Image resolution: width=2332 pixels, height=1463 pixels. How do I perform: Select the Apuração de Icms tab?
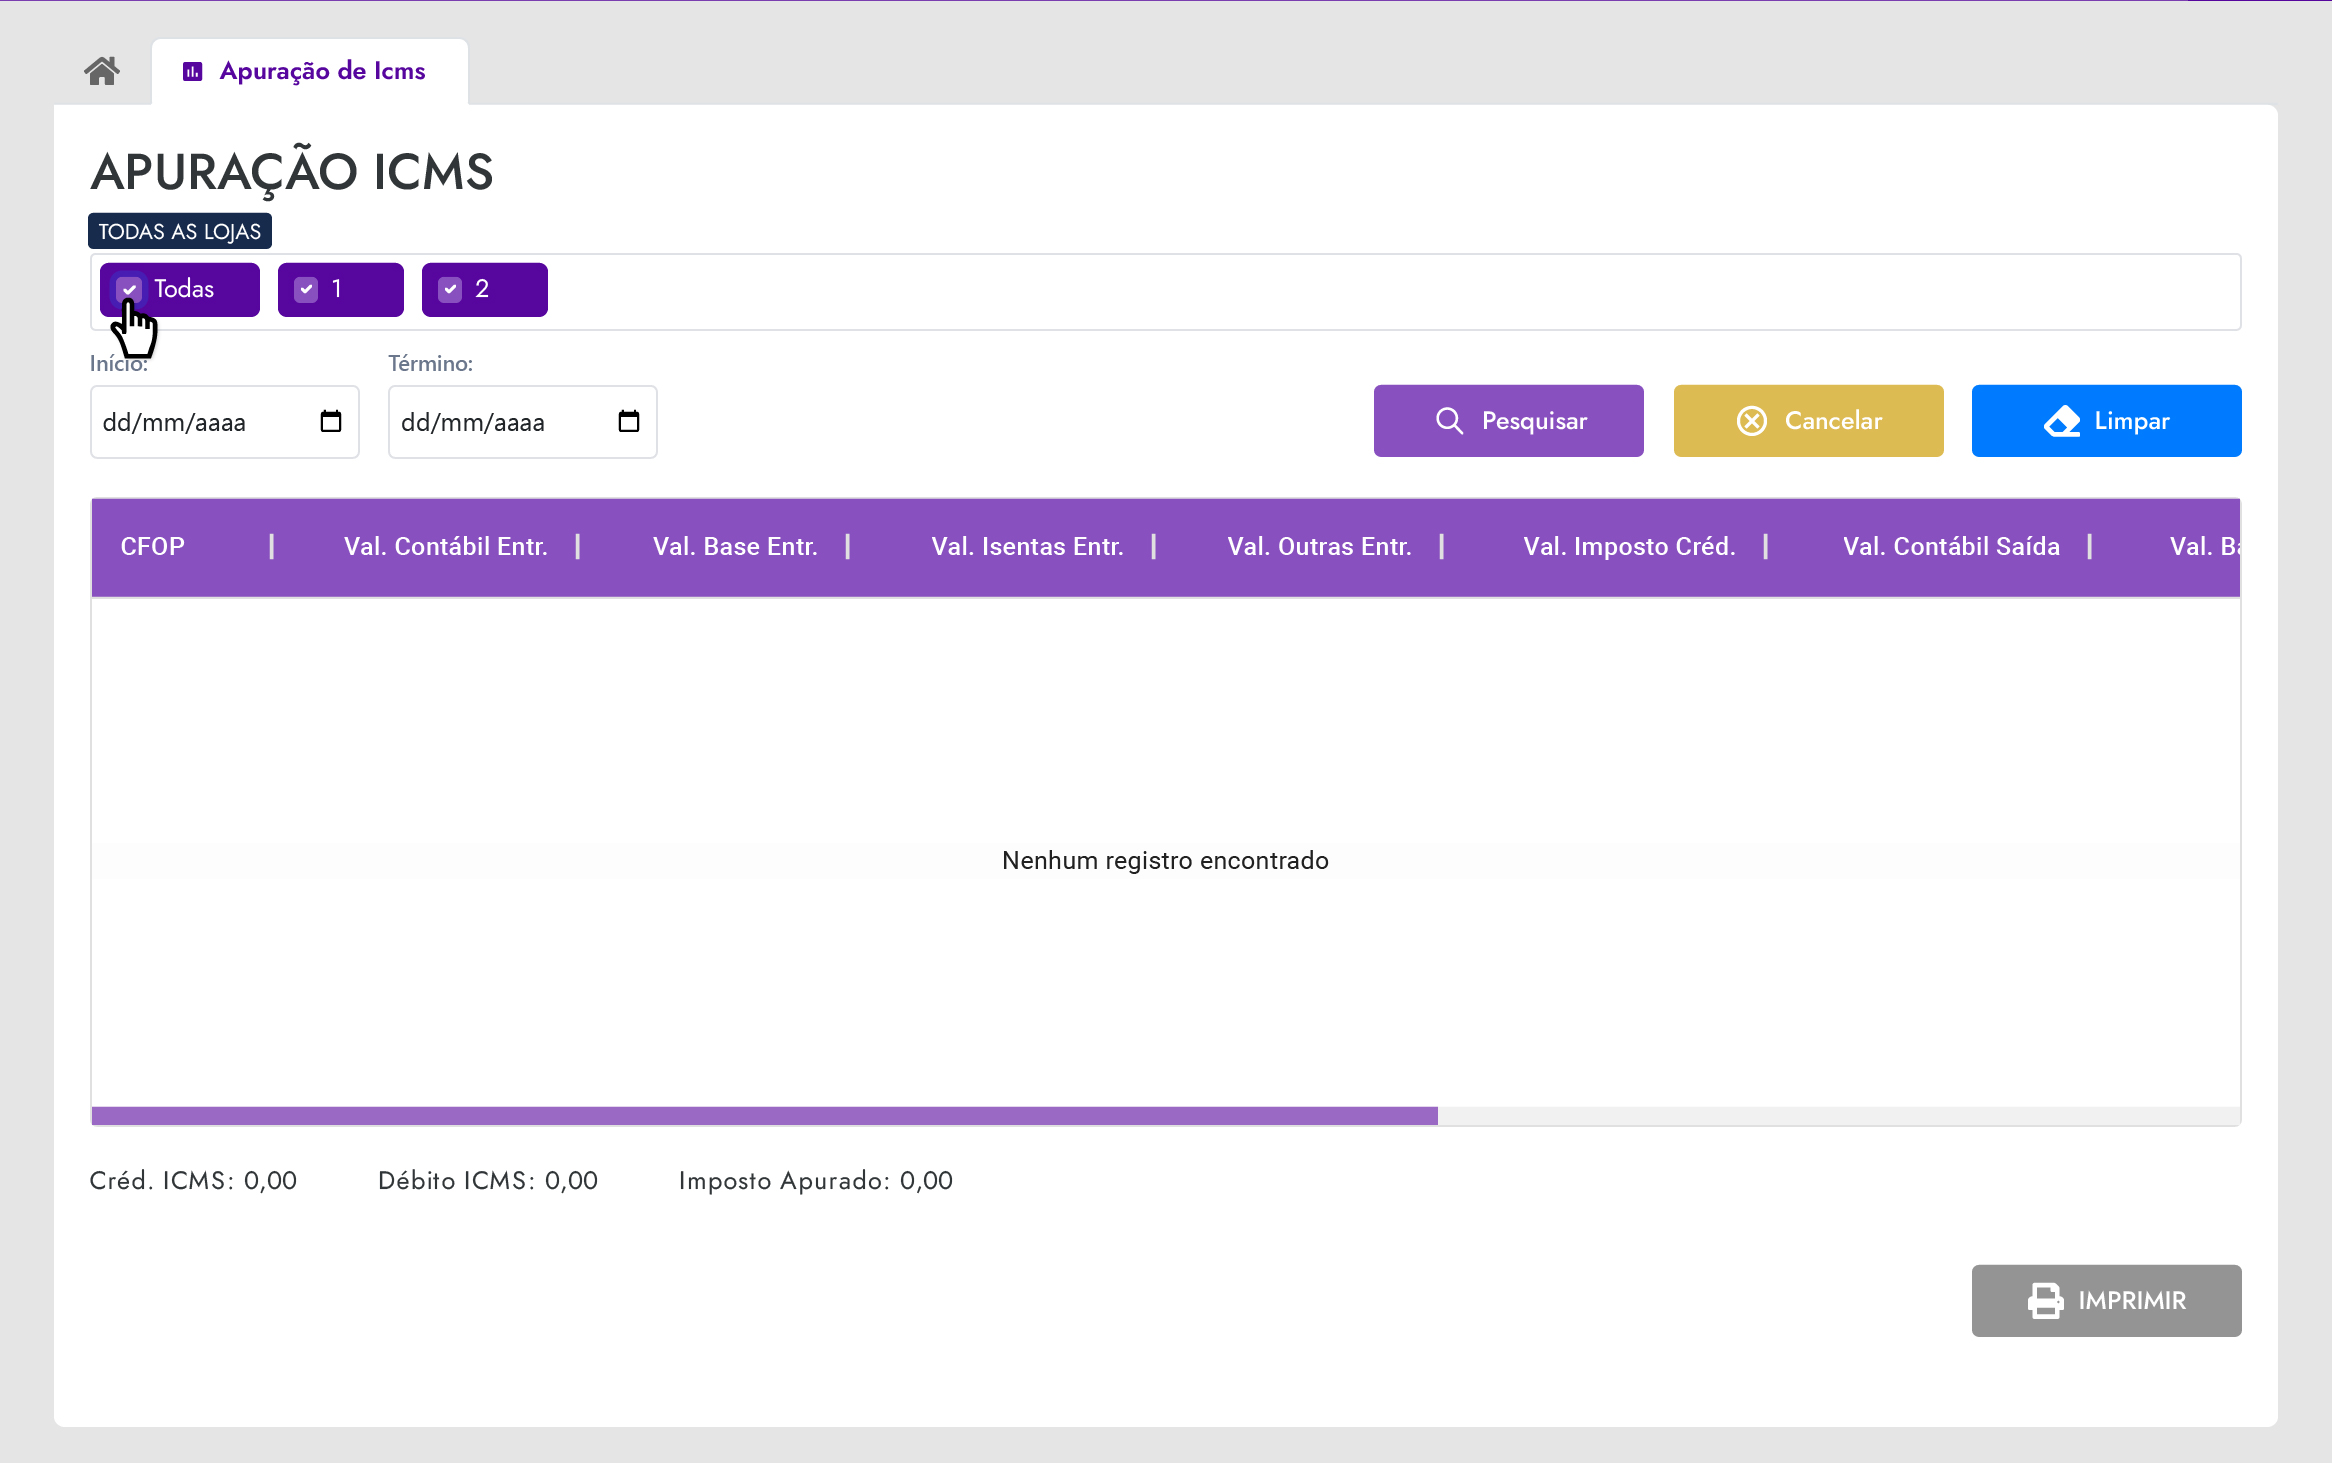322,72
